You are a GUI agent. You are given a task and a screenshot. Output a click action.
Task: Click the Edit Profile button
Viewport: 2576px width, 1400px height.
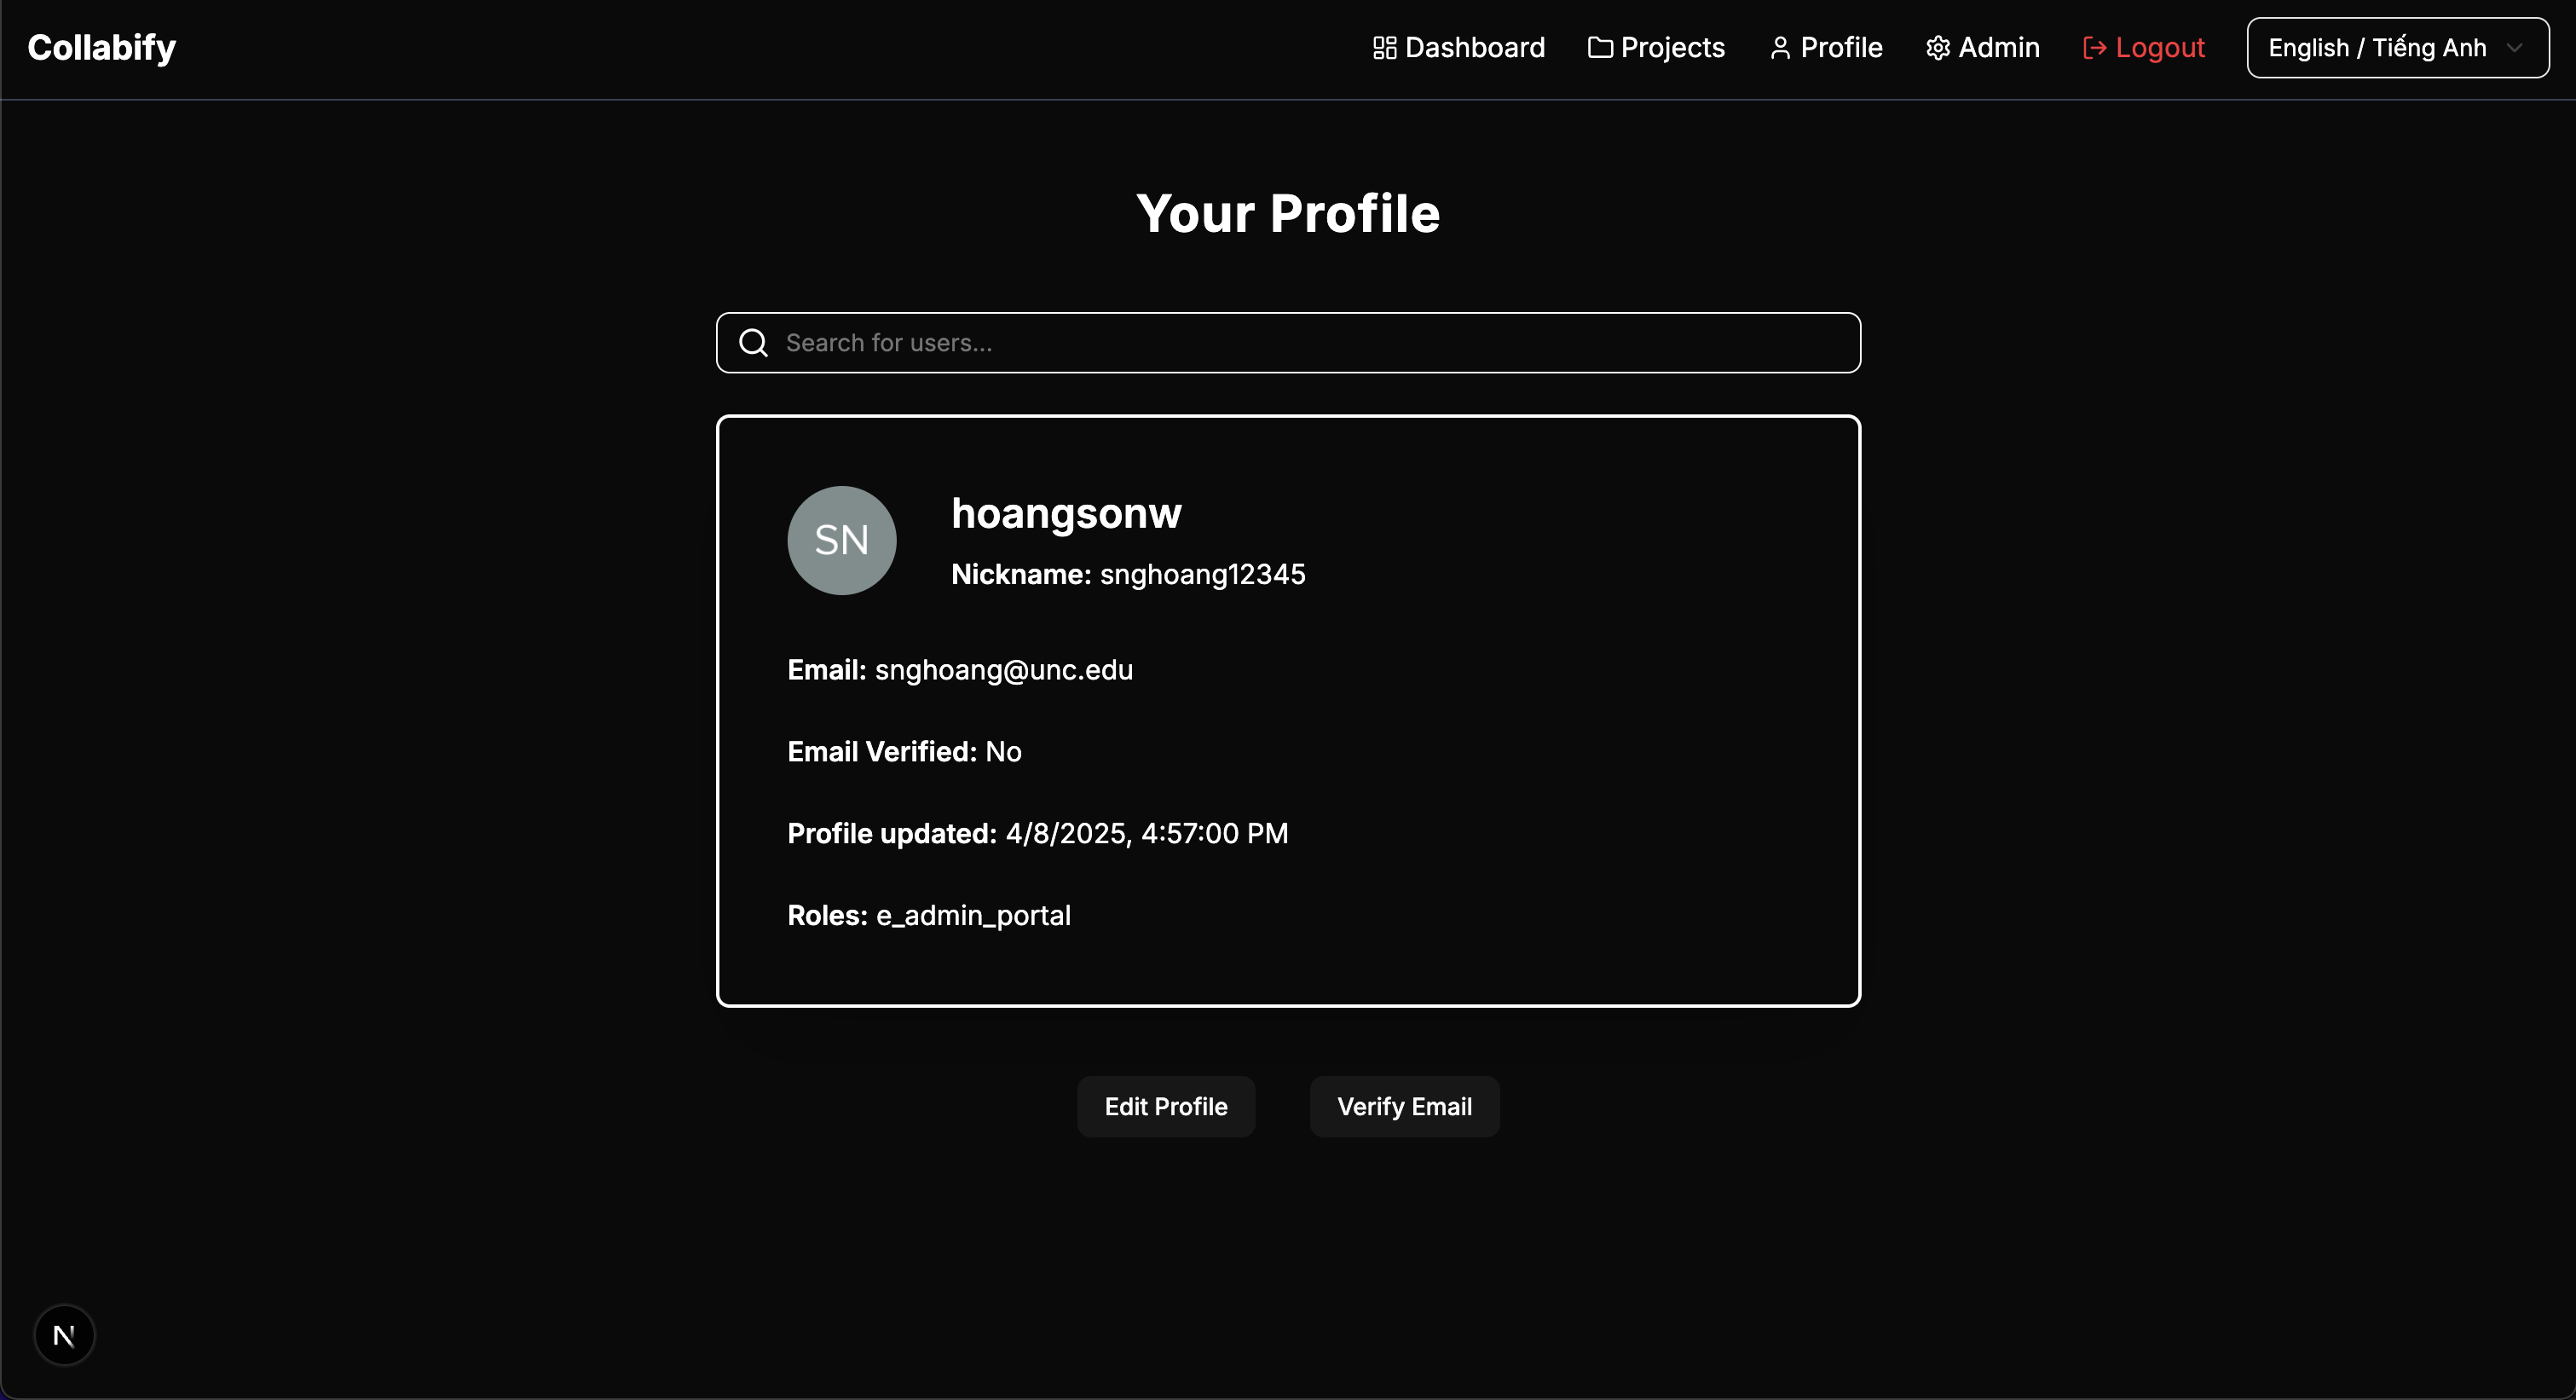point(1166,1107)
